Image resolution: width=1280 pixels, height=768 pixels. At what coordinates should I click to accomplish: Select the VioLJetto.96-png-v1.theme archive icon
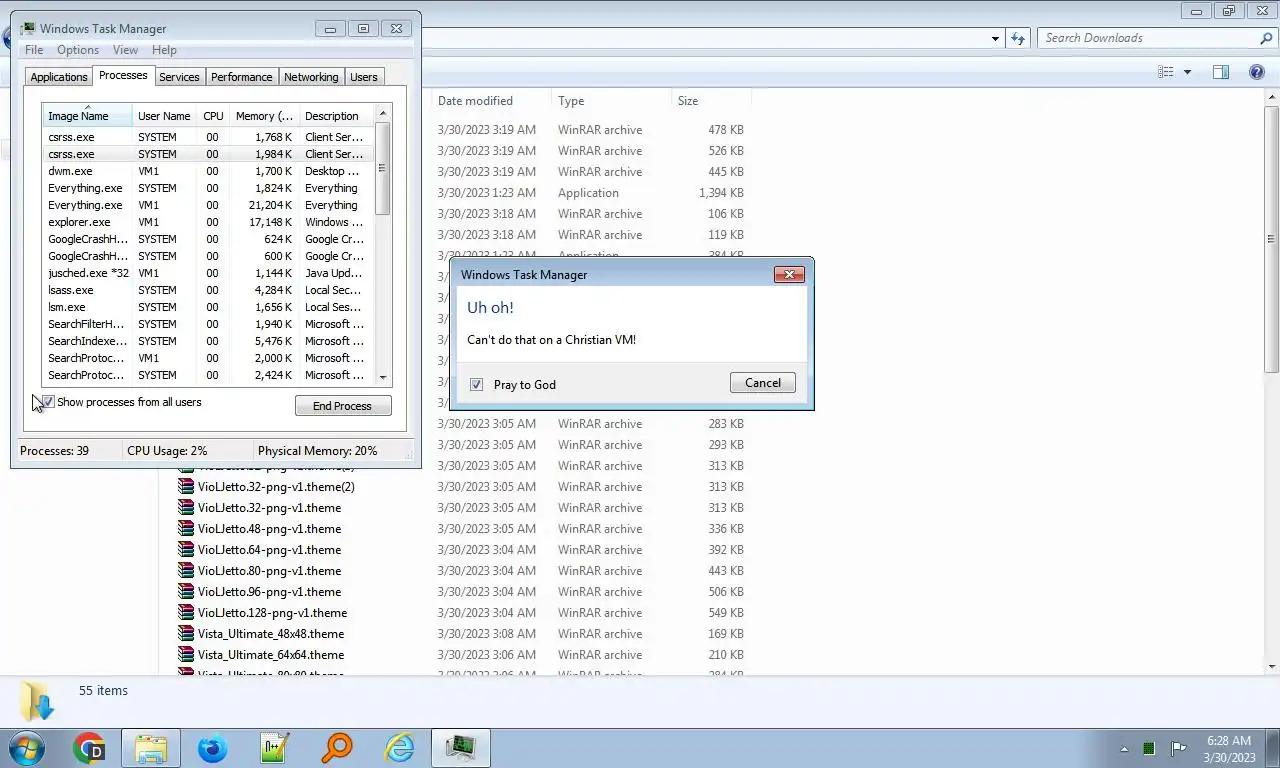(x=186, y=592)
